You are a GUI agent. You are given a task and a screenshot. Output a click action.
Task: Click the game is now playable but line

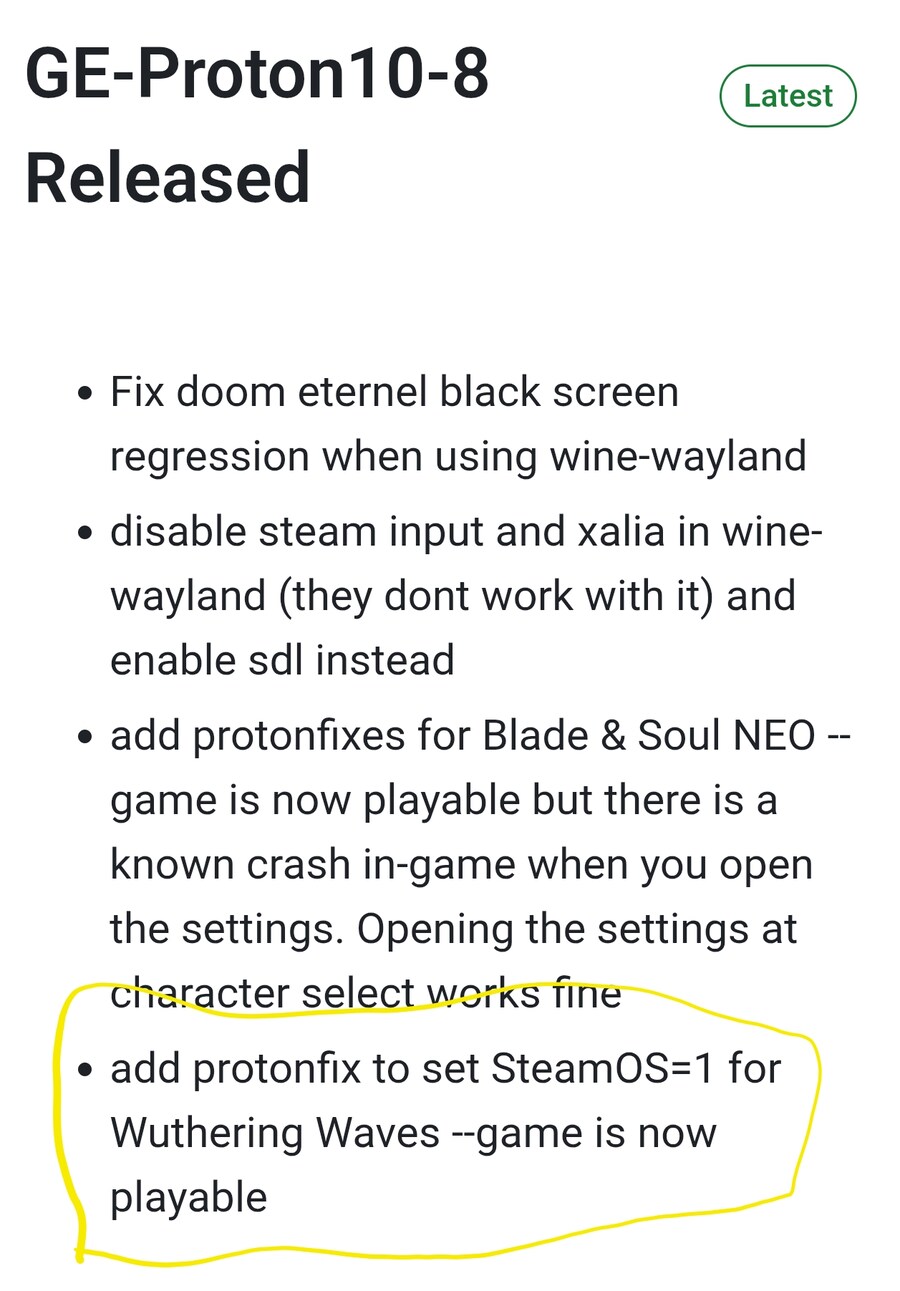pos(443,800)
